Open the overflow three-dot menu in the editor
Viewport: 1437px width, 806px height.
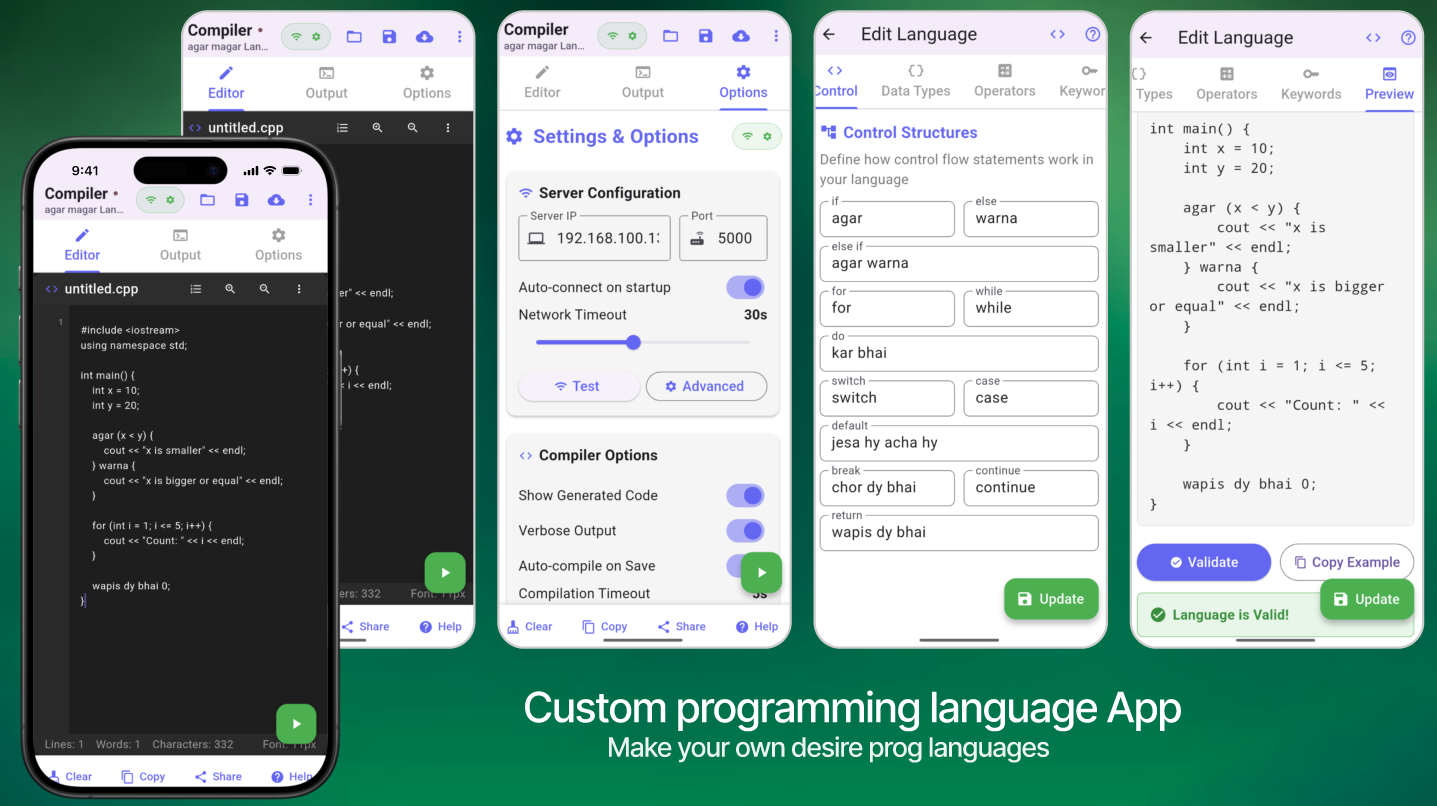pyautogui.click(x=299, y=289)
